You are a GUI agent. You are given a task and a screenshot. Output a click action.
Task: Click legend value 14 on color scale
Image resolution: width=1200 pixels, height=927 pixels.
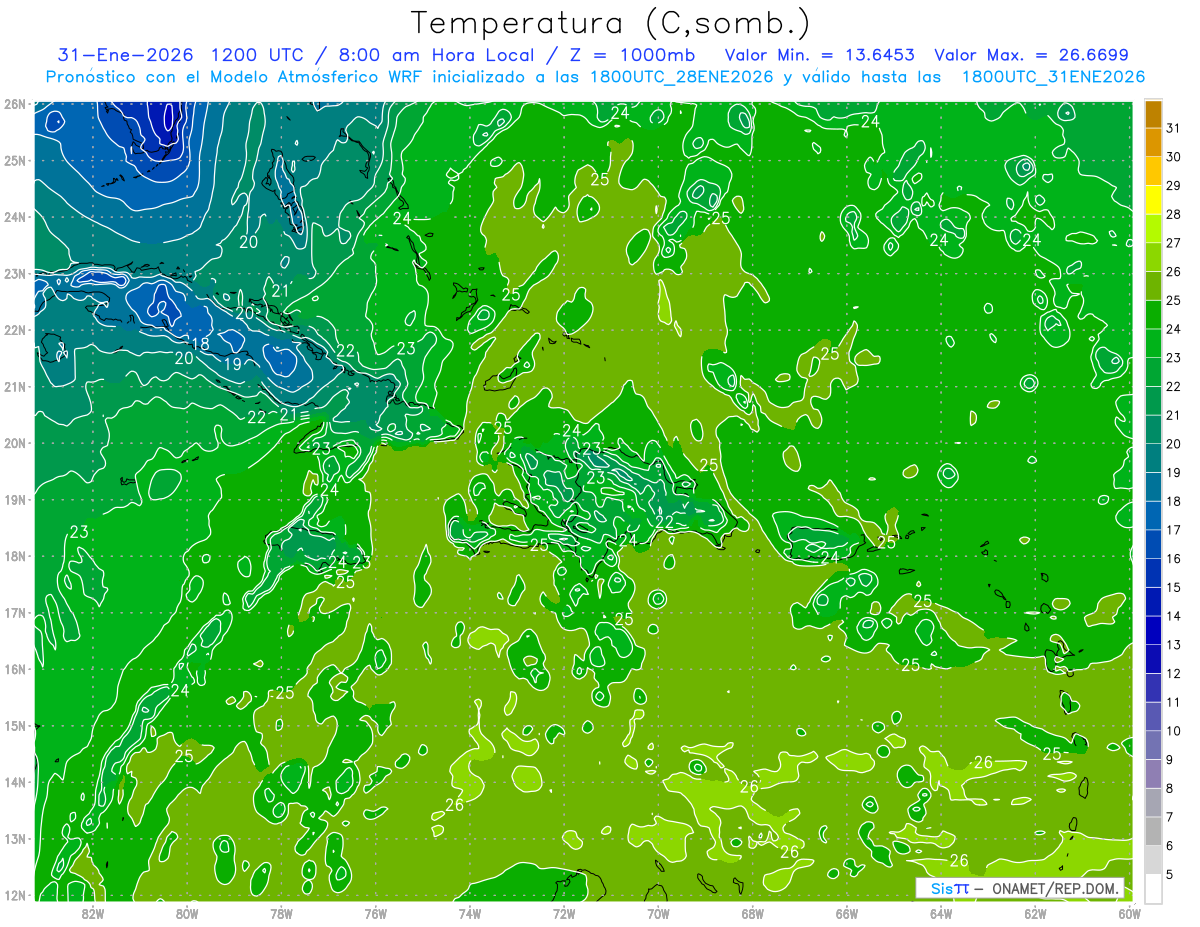tap(1173, 616)
